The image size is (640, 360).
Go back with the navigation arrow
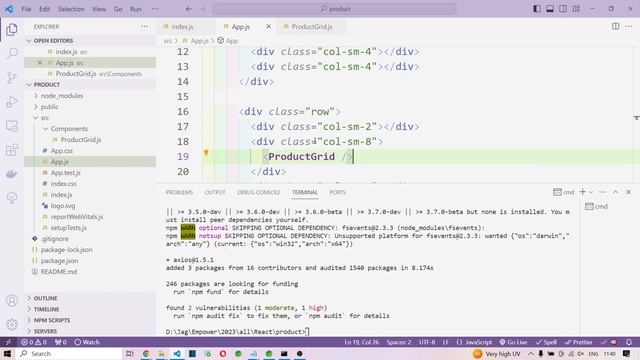189,9
